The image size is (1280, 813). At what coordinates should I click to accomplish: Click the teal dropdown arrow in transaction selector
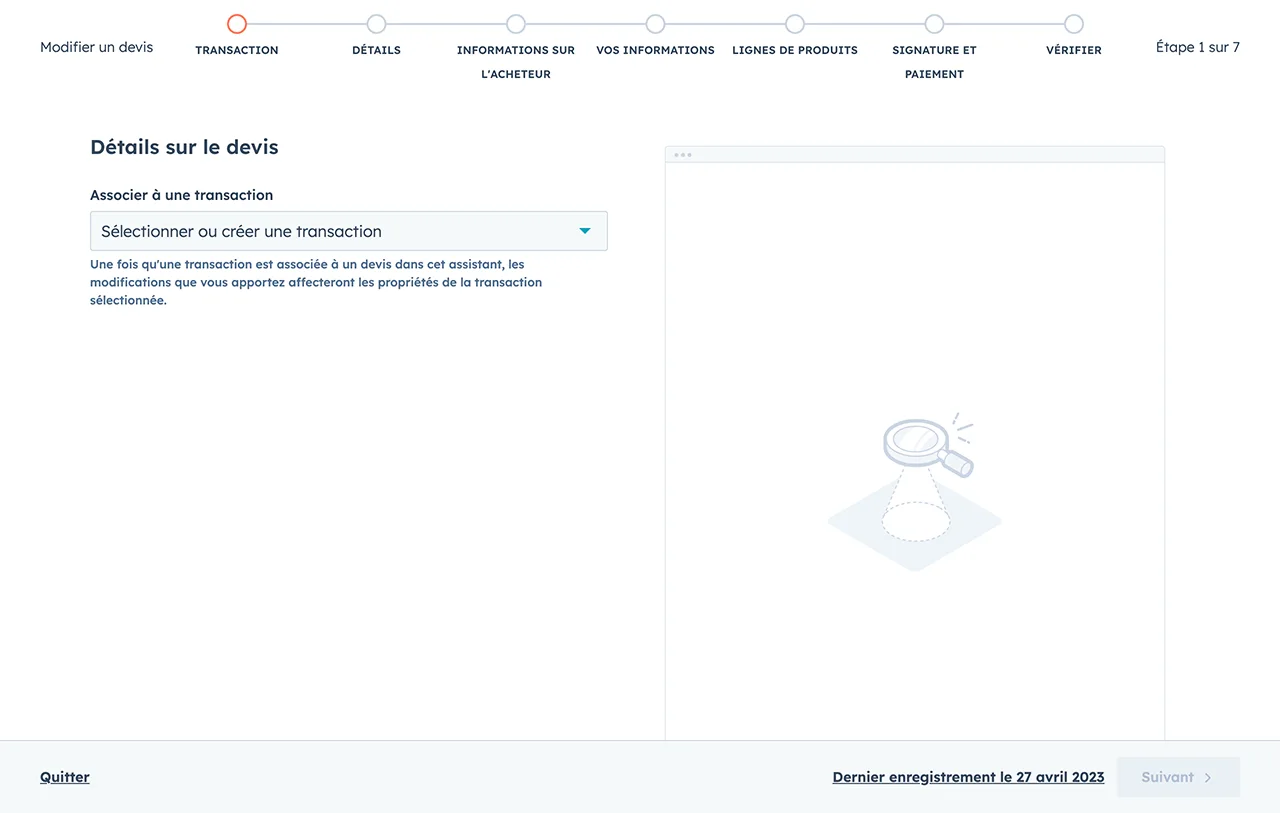(585, 231)
